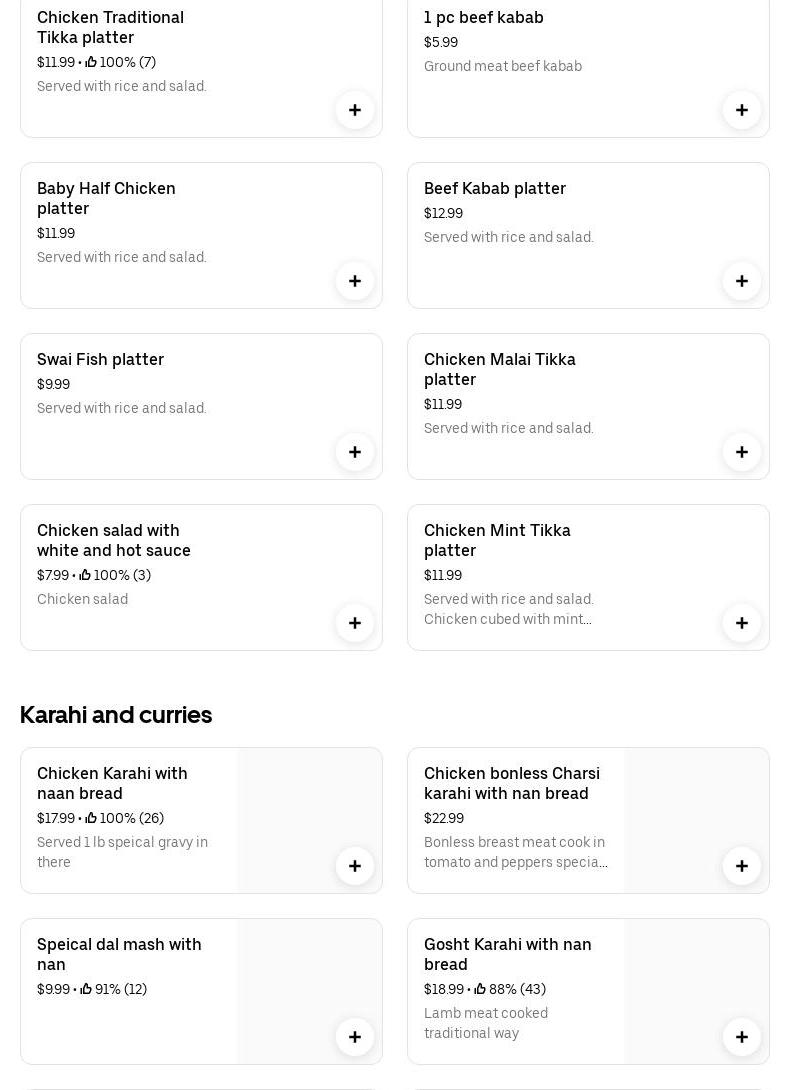
Task: Open Beef Kabab platter details
Action: pyautogui.click(x=494, y=188)
